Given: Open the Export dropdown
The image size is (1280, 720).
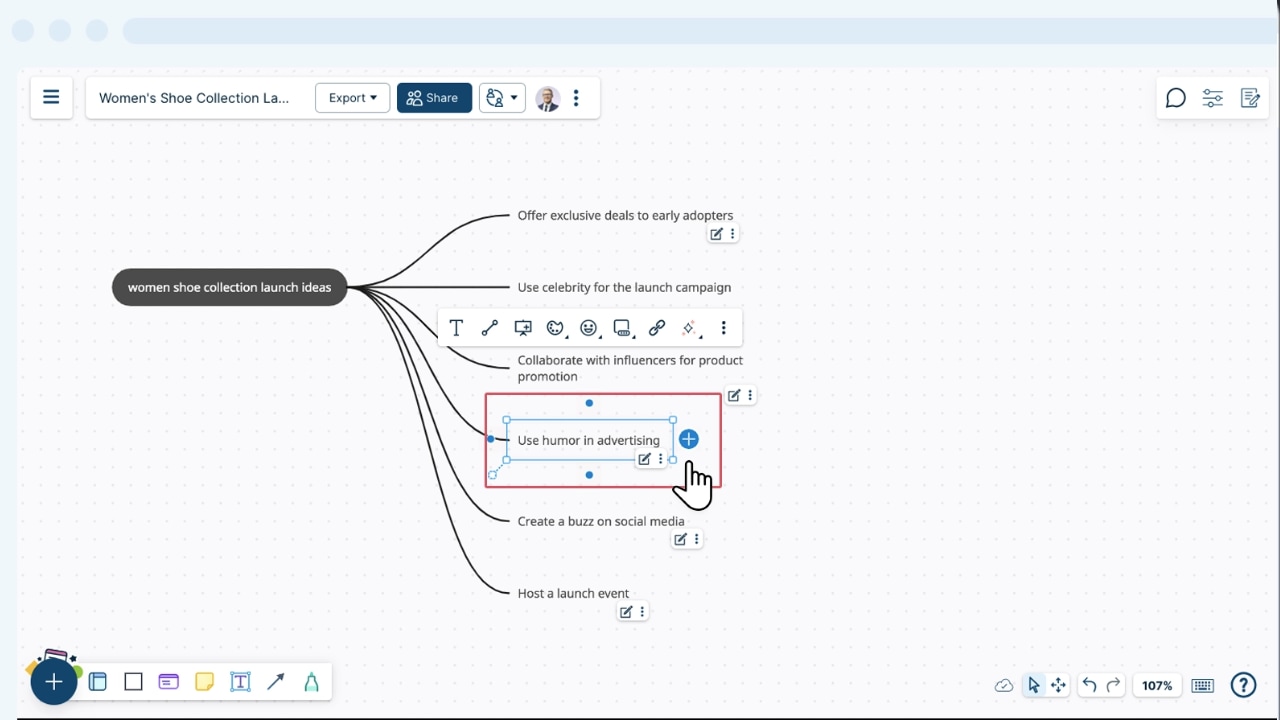Looking at the screenshot, I should pyautogui.click(x=352, y=98).
